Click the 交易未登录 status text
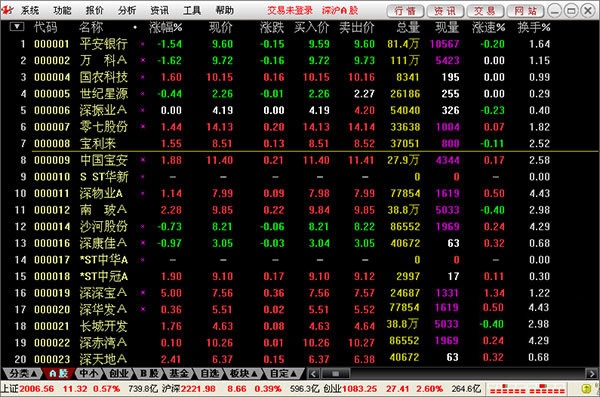The width and height of the screenshot is (600, 397). pyautogui.click(x=290, y=10)
